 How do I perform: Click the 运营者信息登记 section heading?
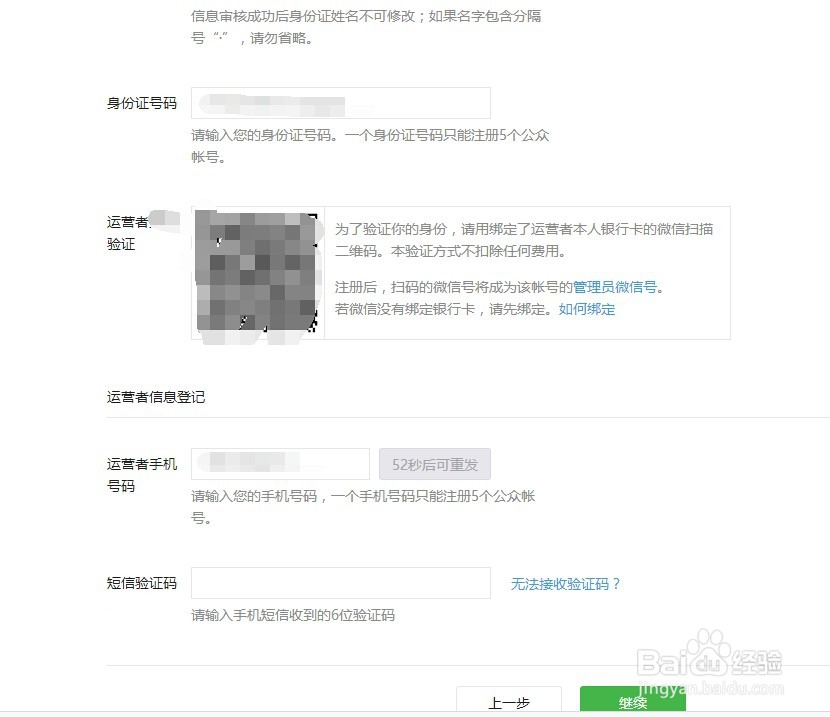(156, 397)
